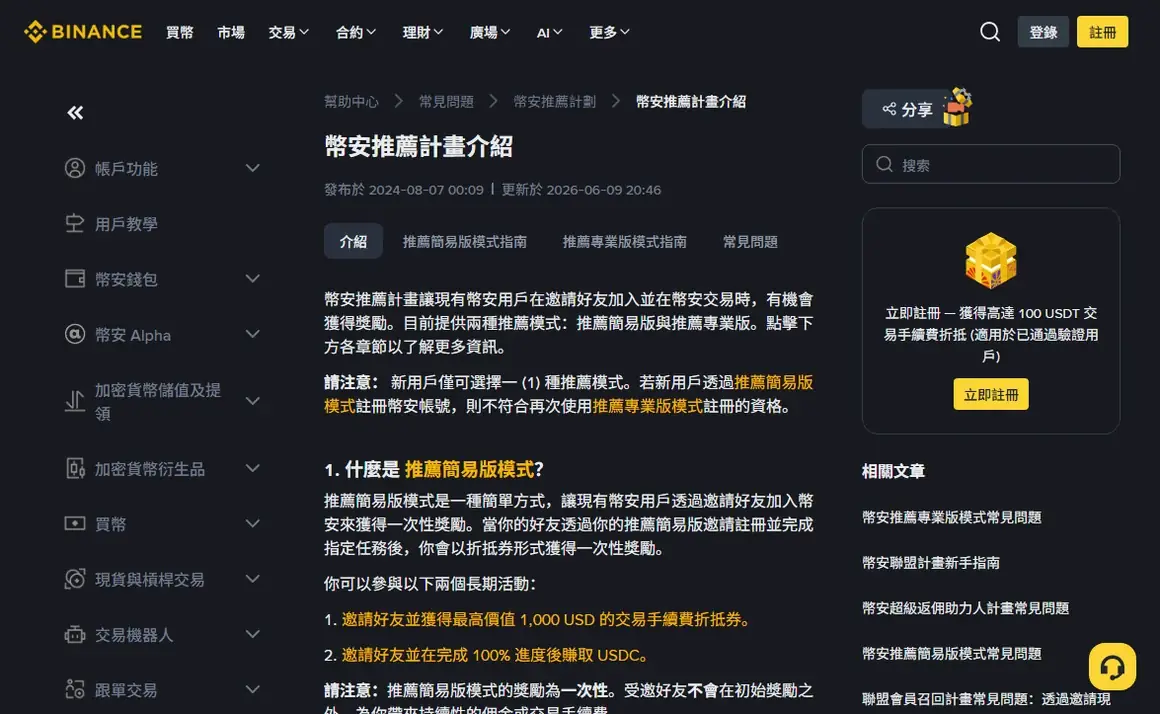The width and height of the screenshot is (1160, 714).
Task: Click the golden gift box in register card
Action: (991, 260)
